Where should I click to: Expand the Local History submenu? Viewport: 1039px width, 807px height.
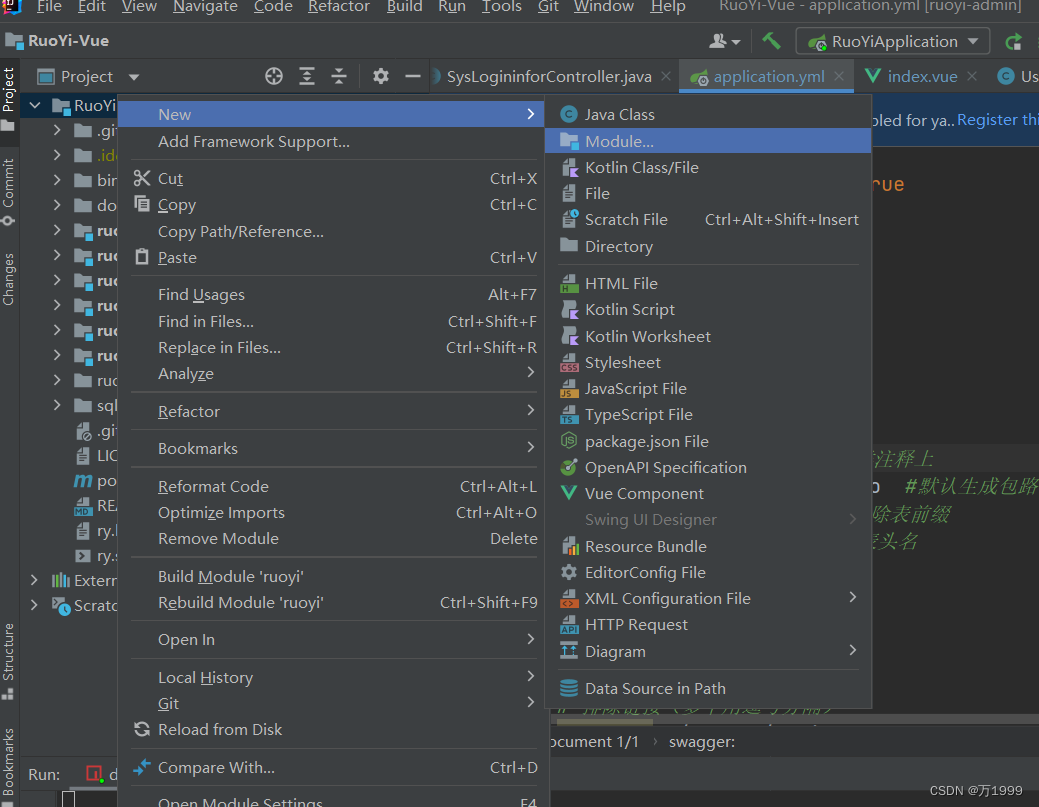pyautogui.click(x=331, y=678)
